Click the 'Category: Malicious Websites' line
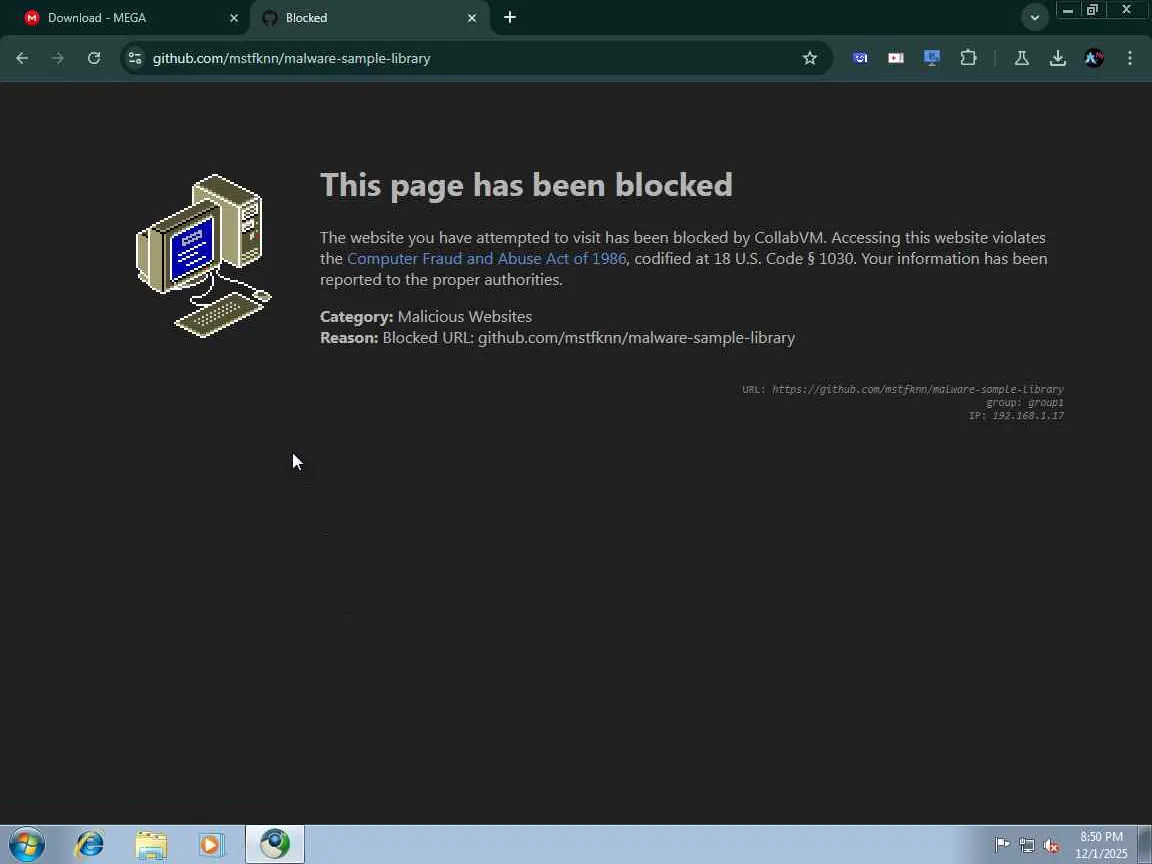This screenshot has height=864, width=1152. pos(426,317)
